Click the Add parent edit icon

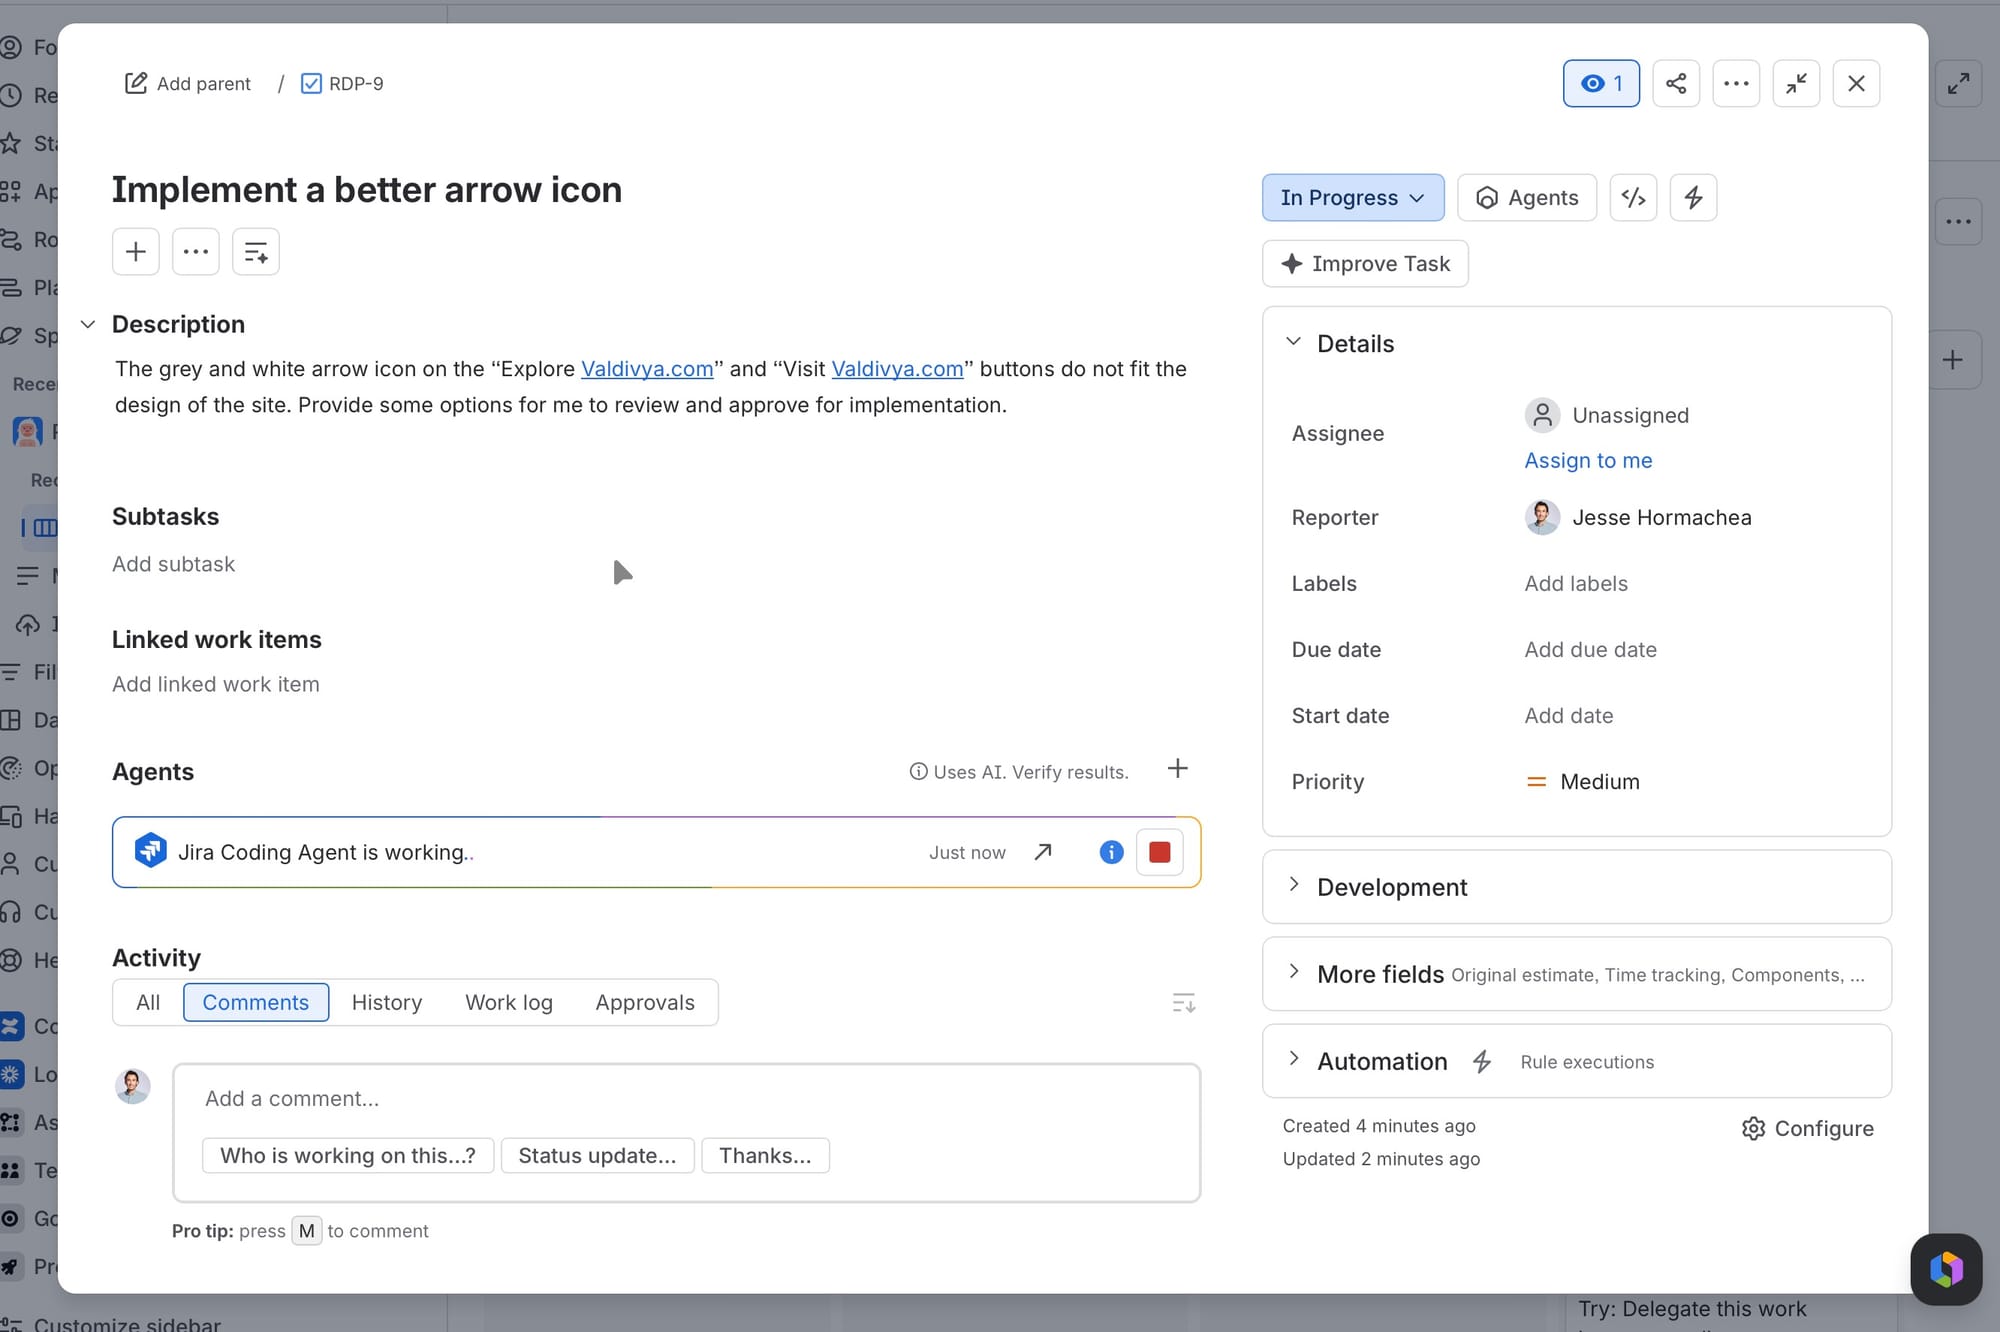coord(136,83)
